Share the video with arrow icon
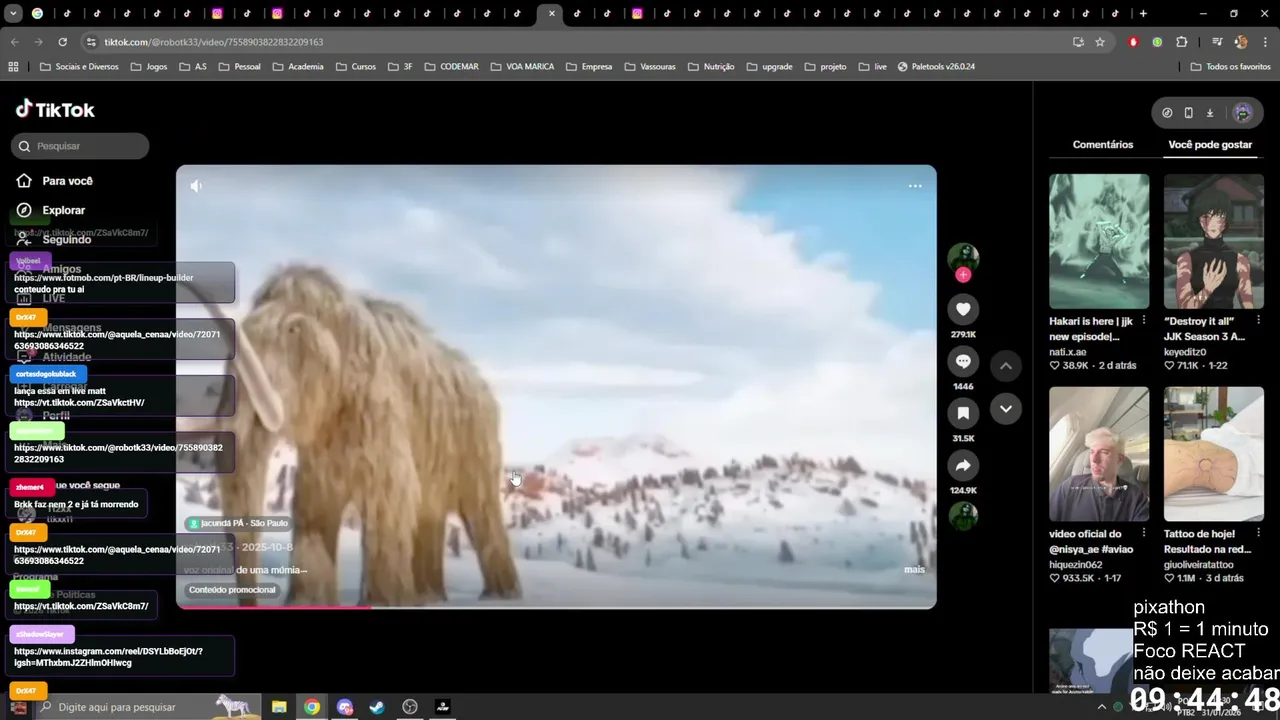This screenshot has width=1280, height=720. tap(963, 465)
